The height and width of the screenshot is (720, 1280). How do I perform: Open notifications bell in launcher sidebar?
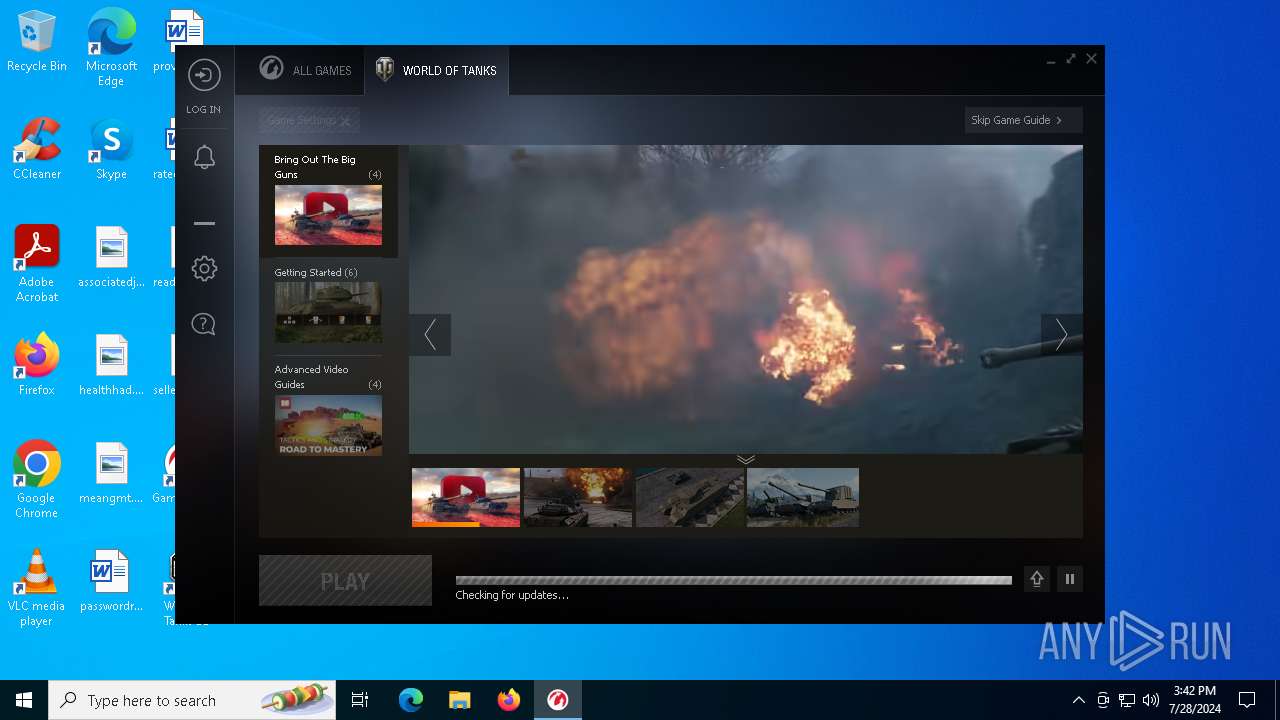204,157
